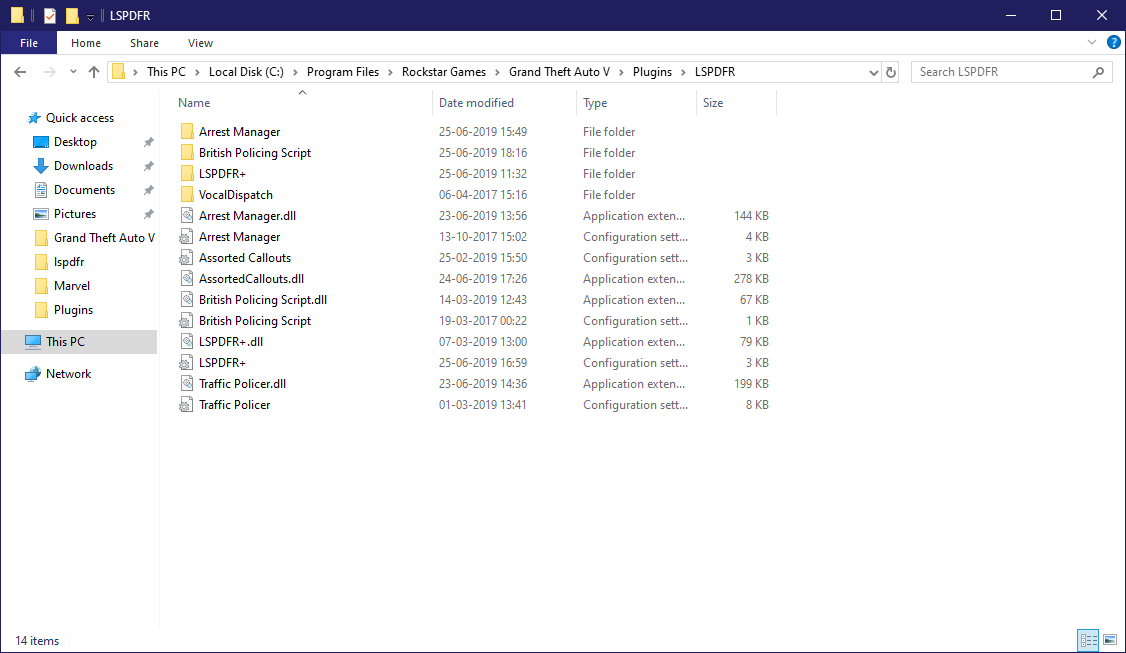Select the VocalDispatch folder icon
1126x653 pixels.
(187, 195)
